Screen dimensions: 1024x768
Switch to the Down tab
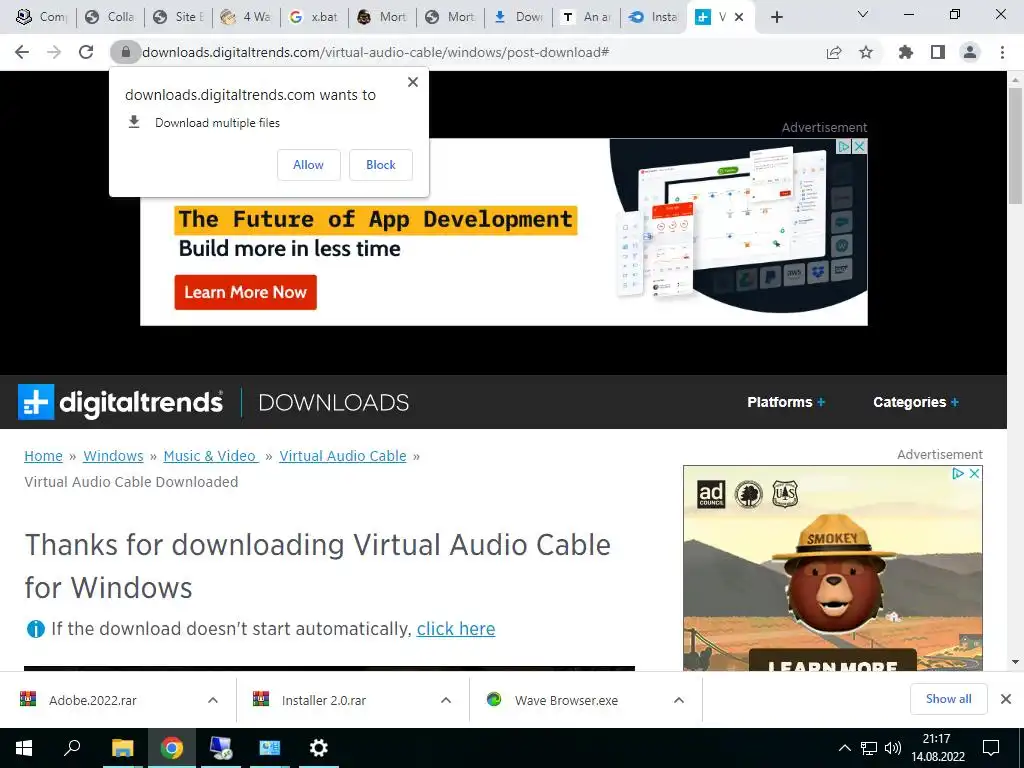coord(518,18)
